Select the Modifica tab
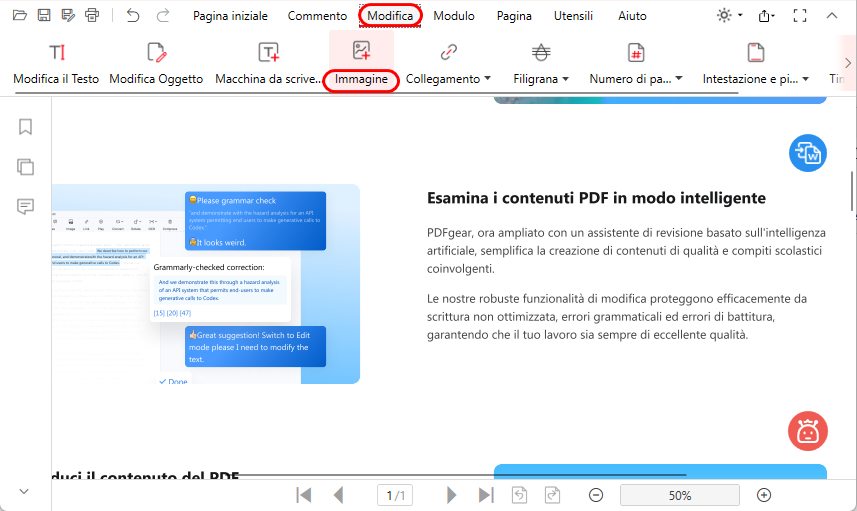Image resolution: width=857 pixels, height=511 pixels. [390, 16]
